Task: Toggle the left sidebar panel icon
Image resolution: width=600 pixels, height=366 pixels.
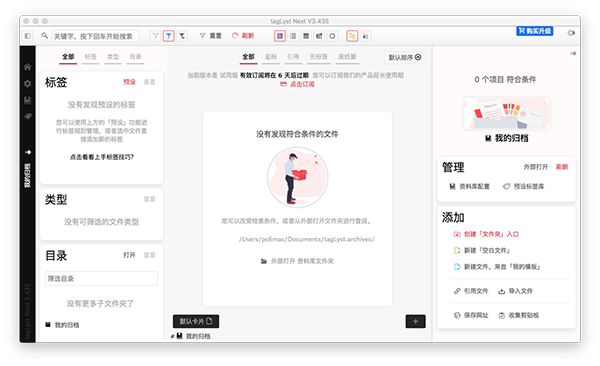Action: pos(28,36)
